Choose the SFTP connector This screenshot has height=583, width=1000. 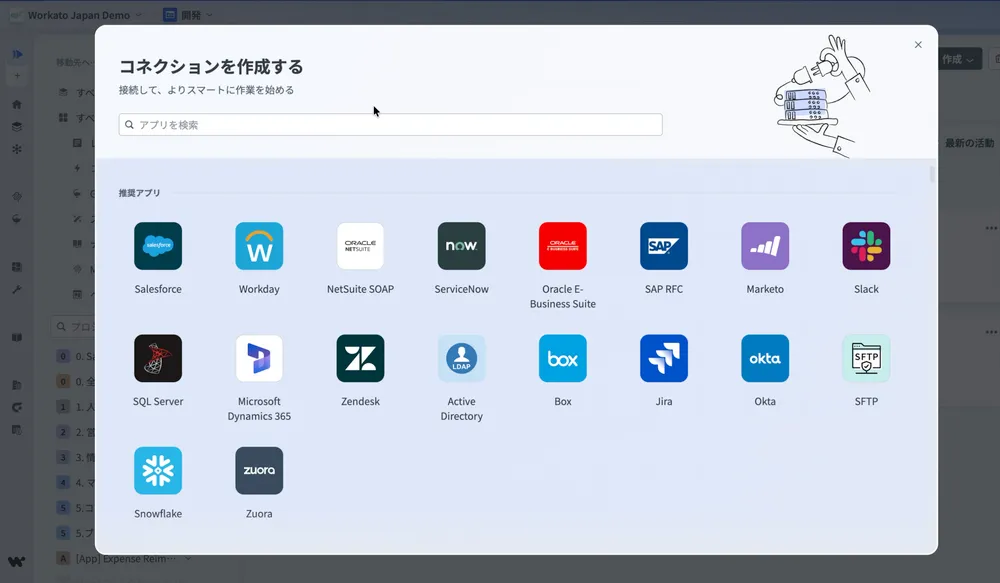pyautogui.click(x=866, y=358)
